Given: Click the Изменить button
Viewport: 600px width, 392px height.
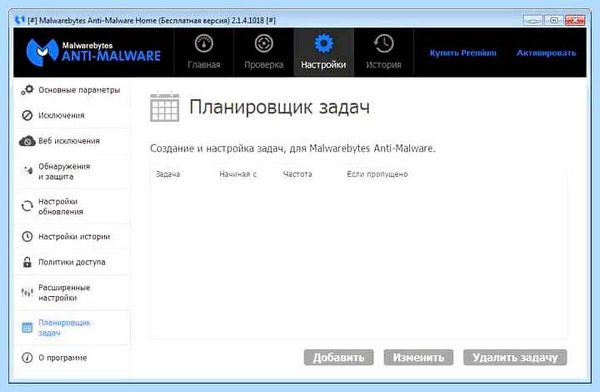Looking at the screenshot, I should (419, 358).
